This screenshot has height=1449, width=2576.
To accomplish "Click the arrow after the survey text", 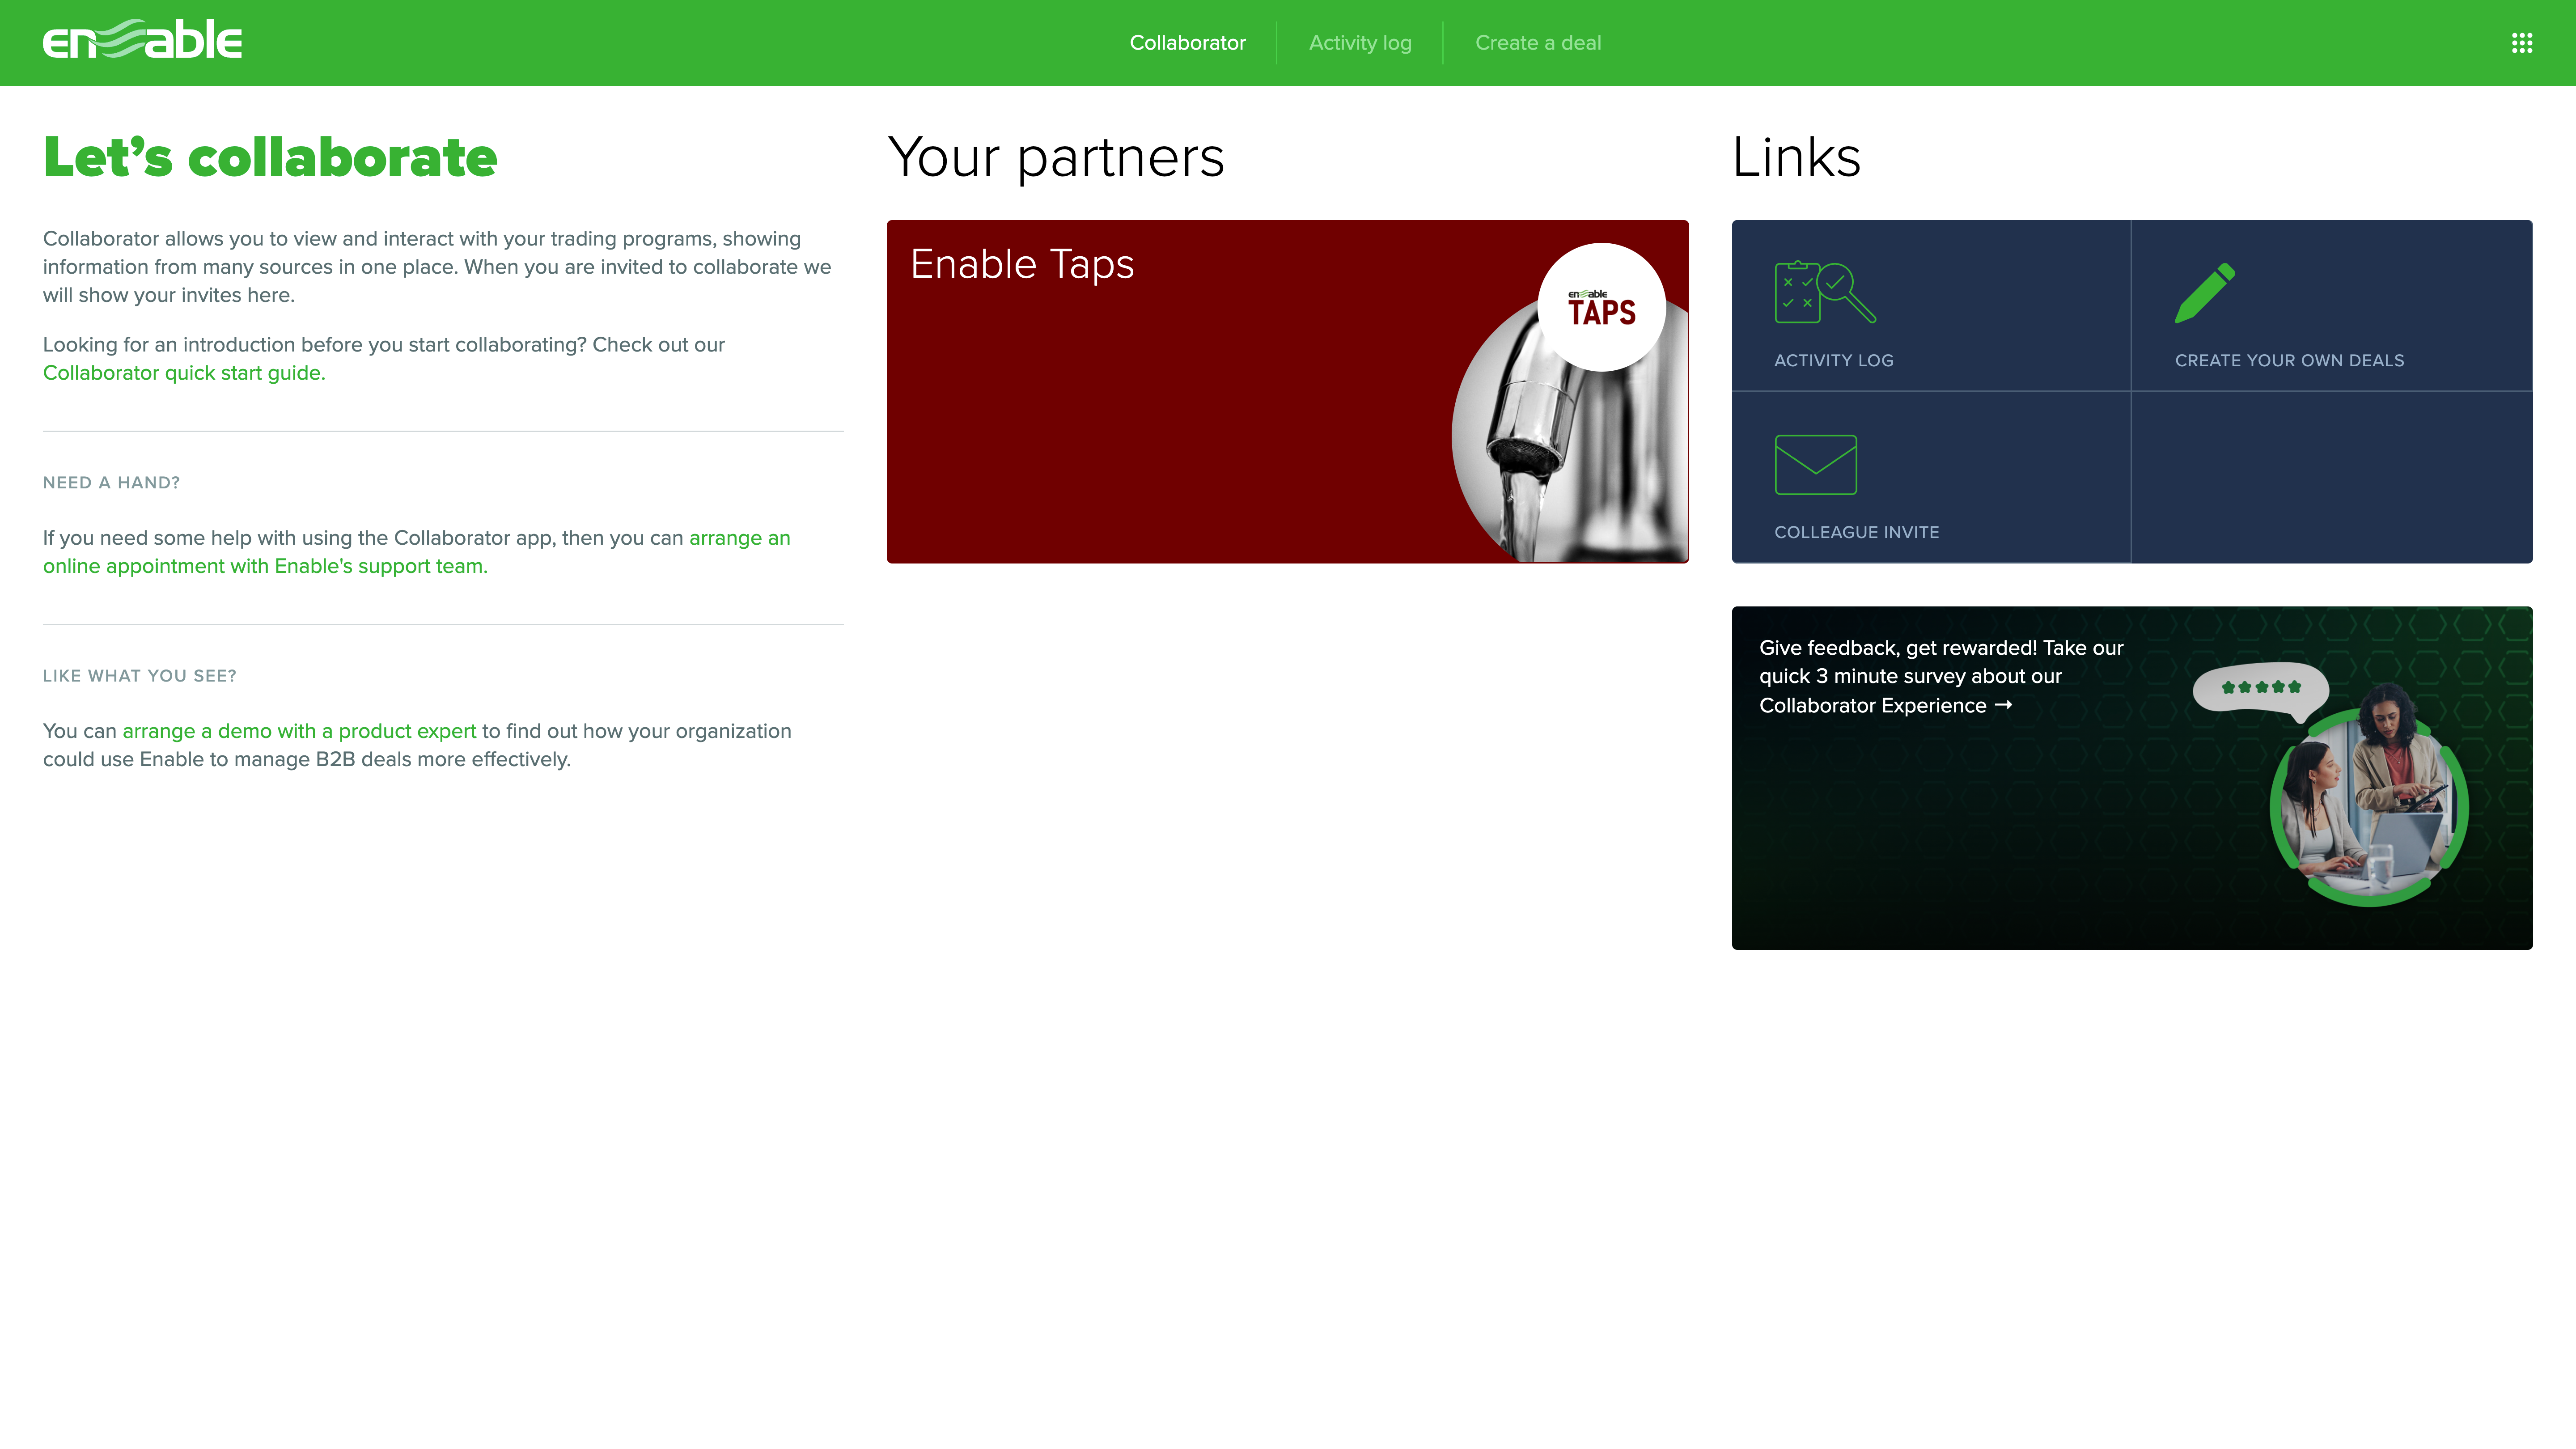I will (2006, 704).
